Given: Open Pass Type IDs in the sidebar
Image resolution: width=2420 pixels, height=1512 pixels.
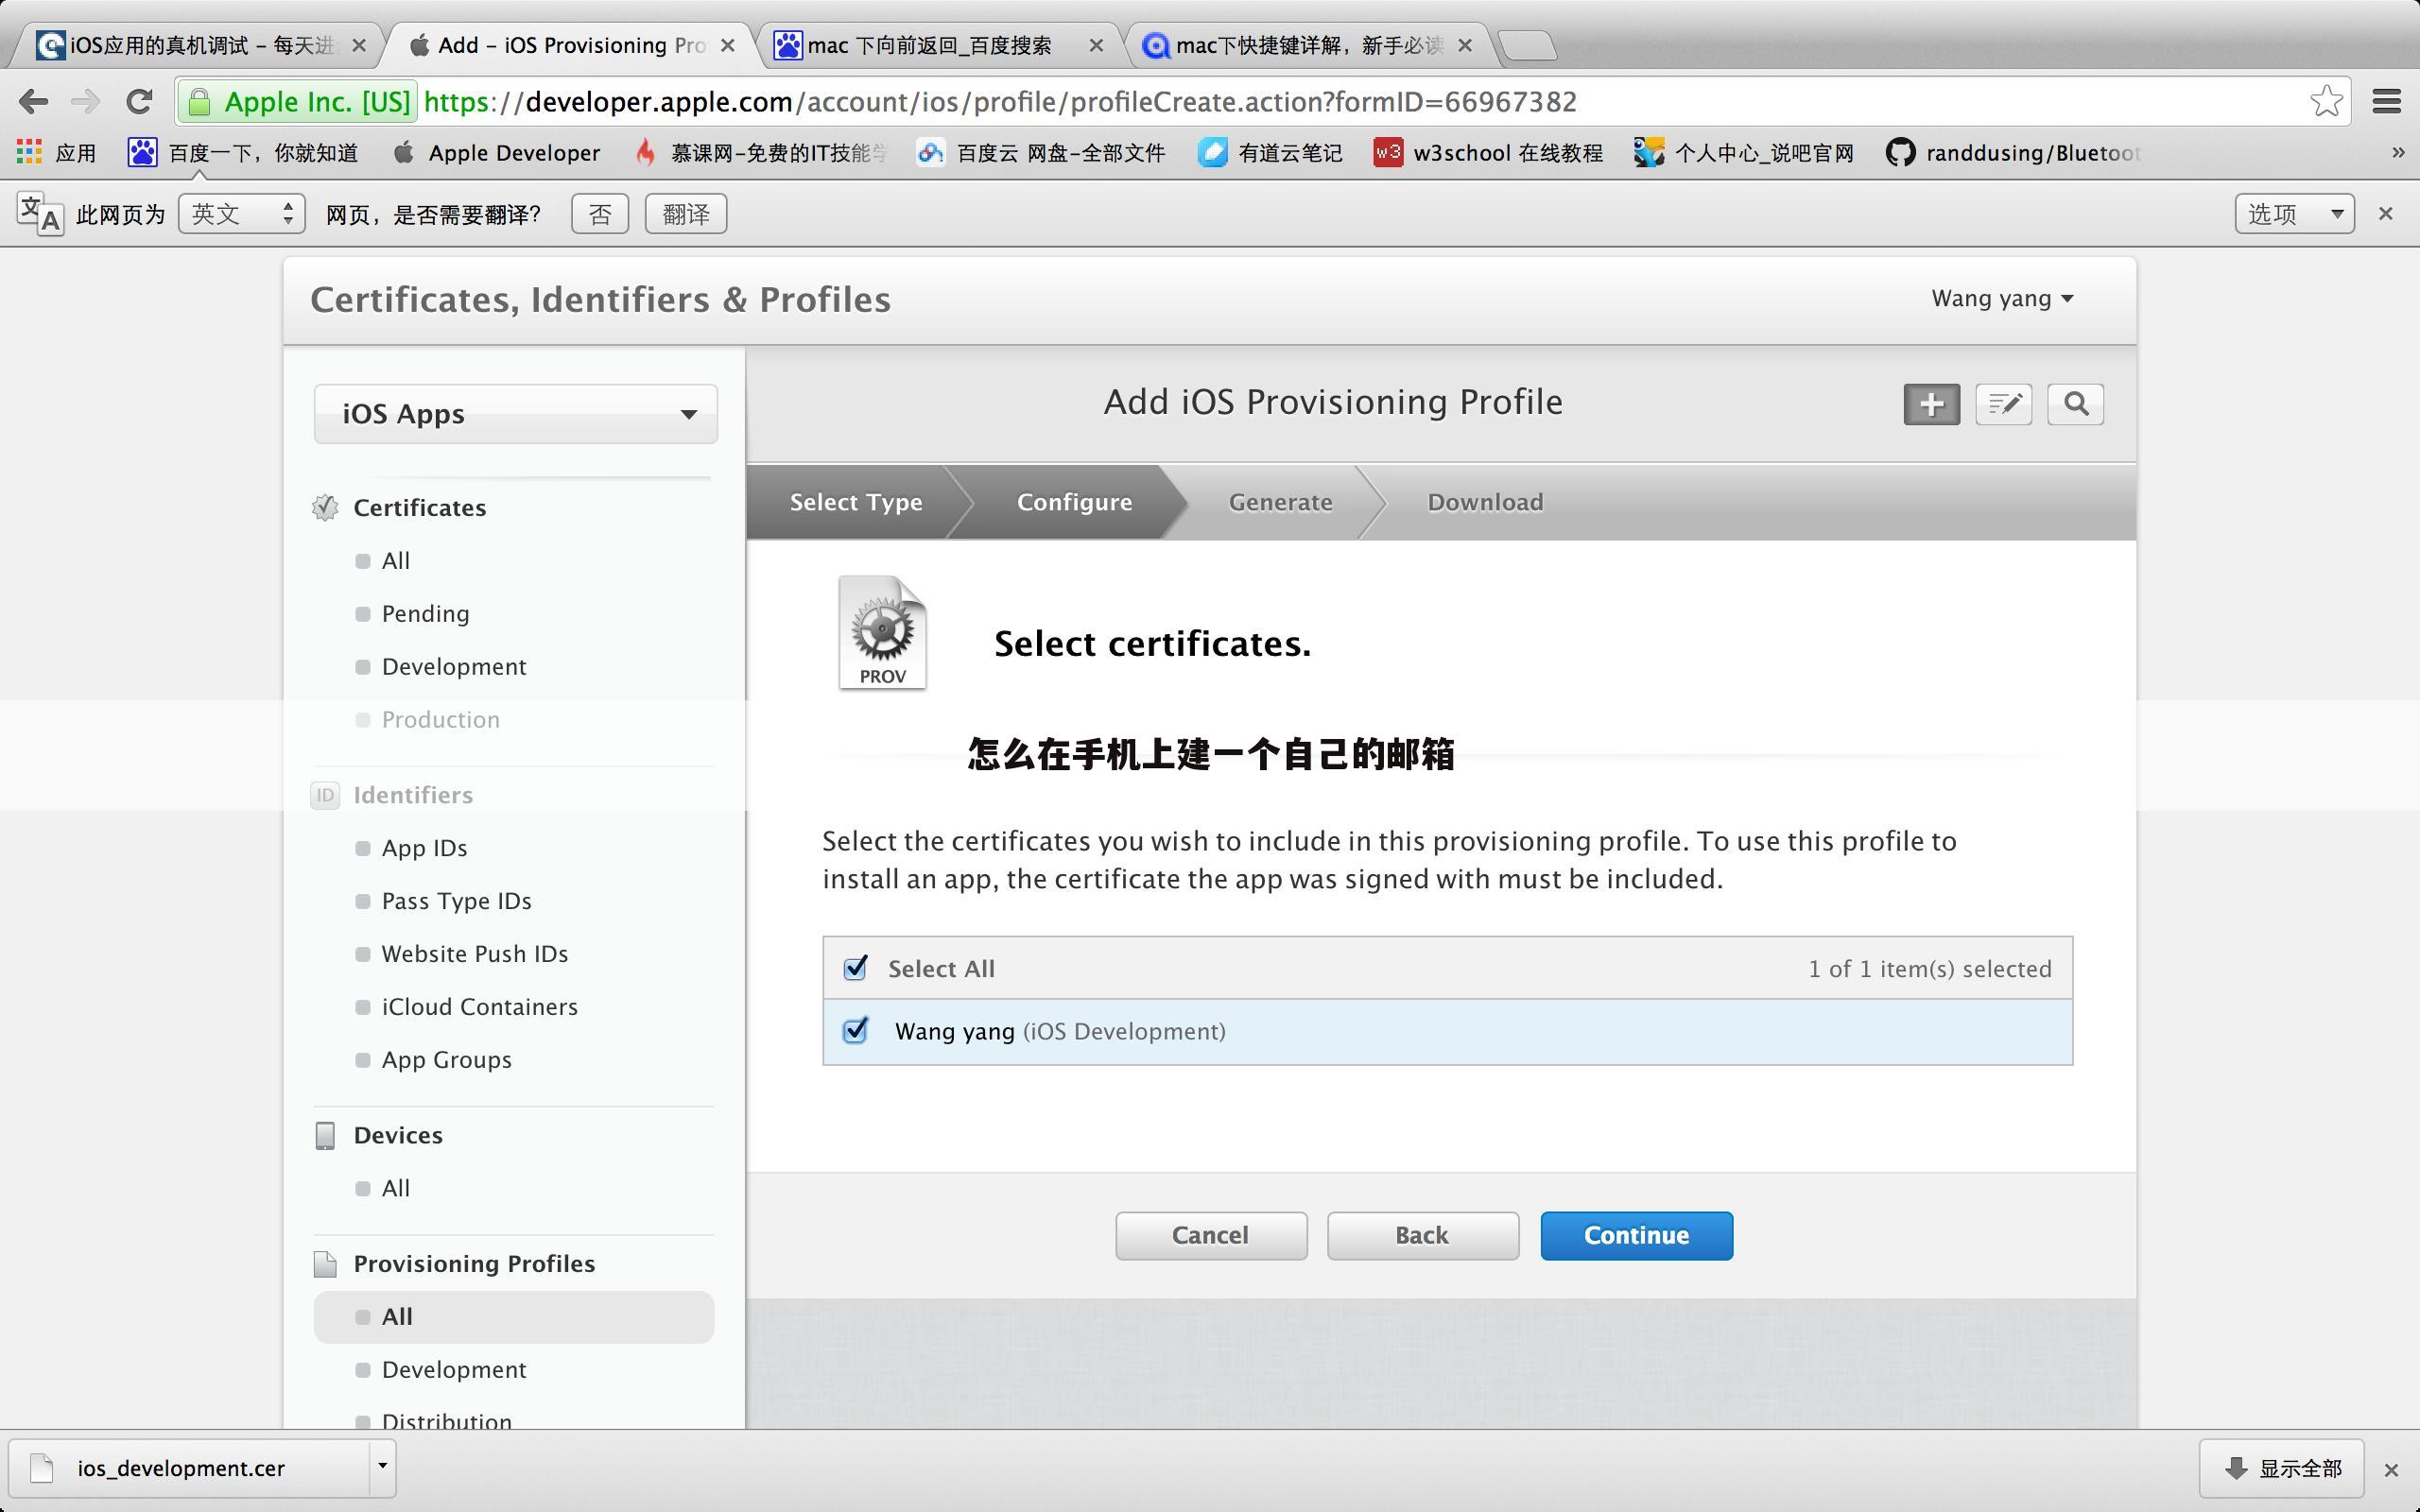Looking at the screenshot, I should coord(456,901).
